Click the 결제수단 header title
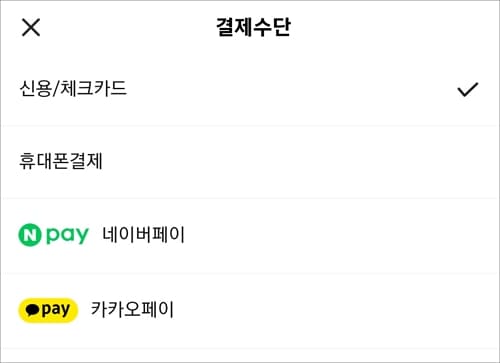This screenshot has width=500, height=363. [253, 27]
